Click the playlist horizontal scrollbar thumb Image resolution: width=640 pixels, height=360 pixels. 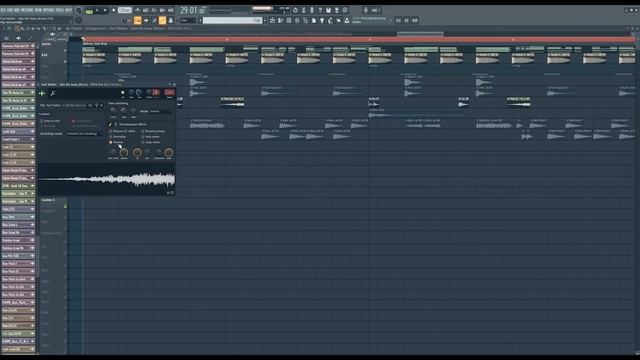coord(420,33)
